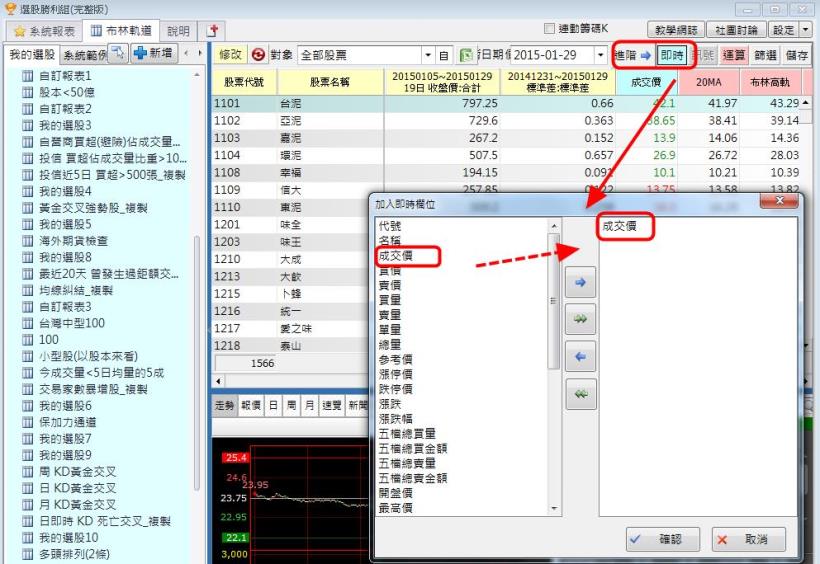
Task: Select 漲跌幅 in the field list
Action: [396, 419]
